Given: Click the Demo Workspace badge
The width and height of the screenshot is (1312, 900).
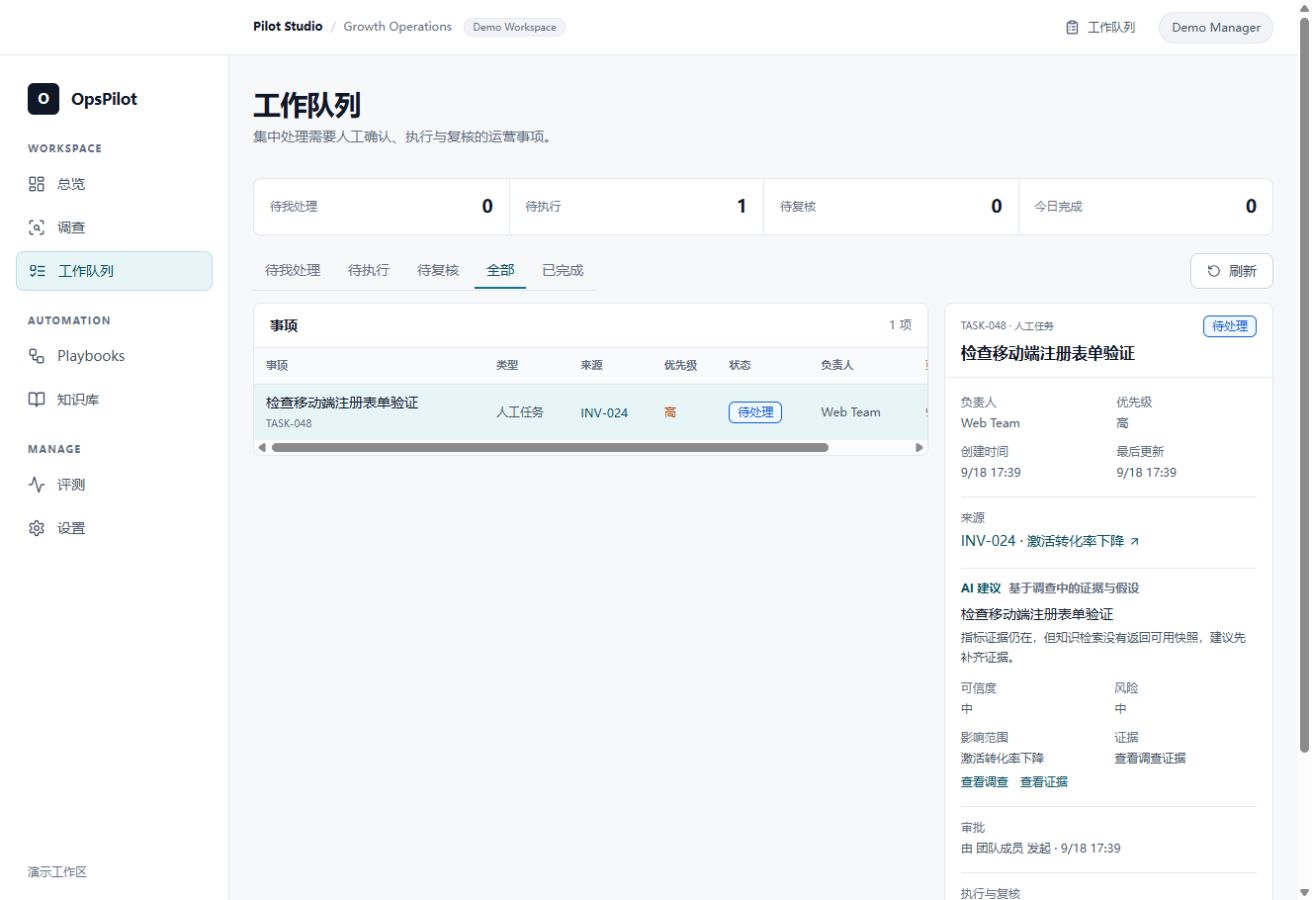Looking at the screenshot, I should pos(515,27).
